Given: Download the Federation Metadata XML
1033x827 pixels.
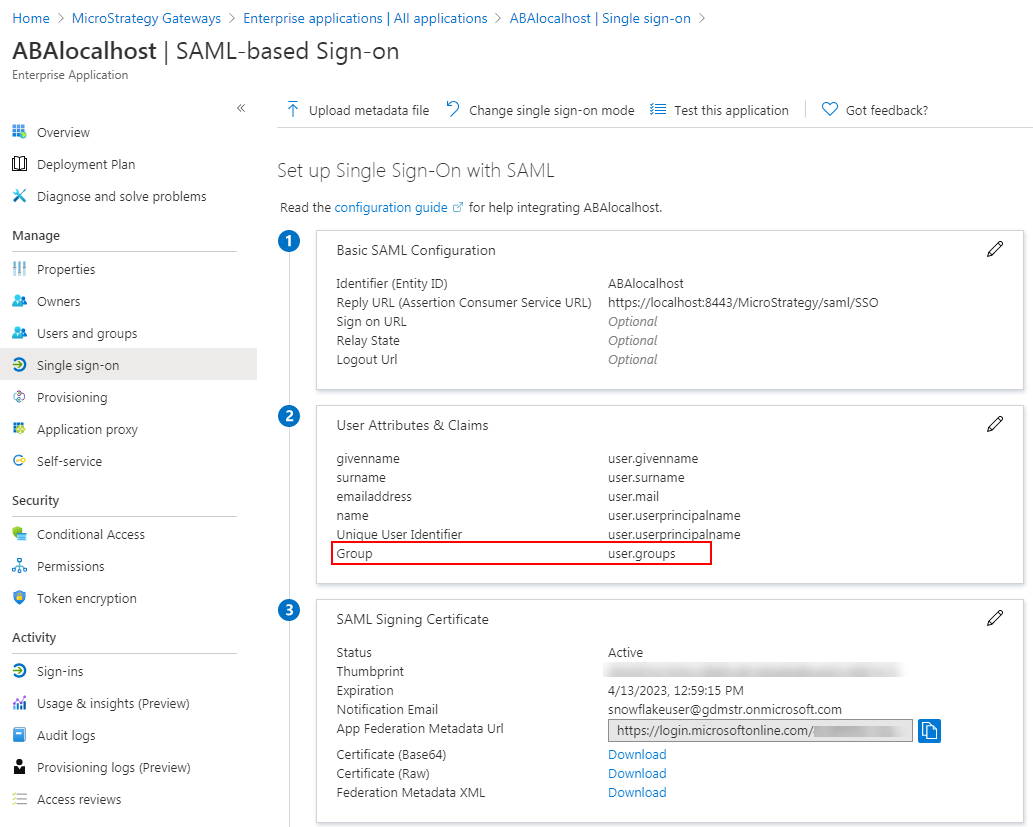Looking at the screenshot, I should (x=637, y=792).
